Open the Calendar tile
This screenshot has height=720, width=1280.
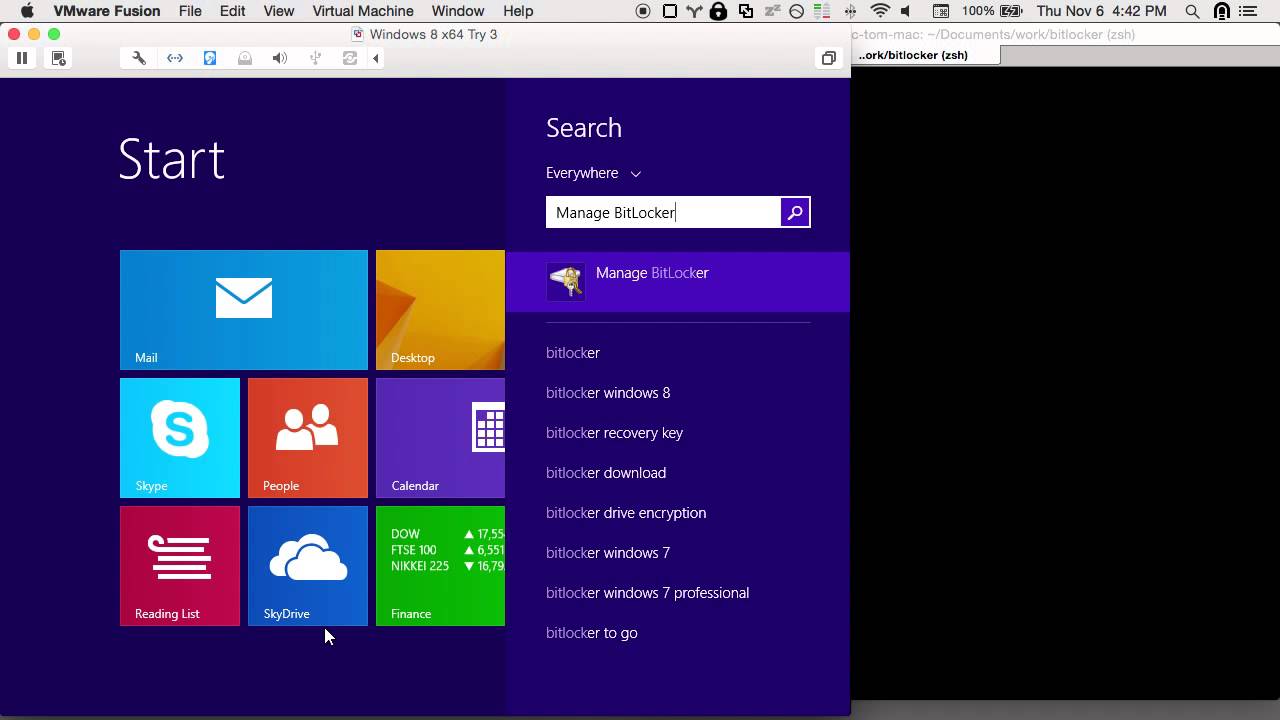point(440,438)
